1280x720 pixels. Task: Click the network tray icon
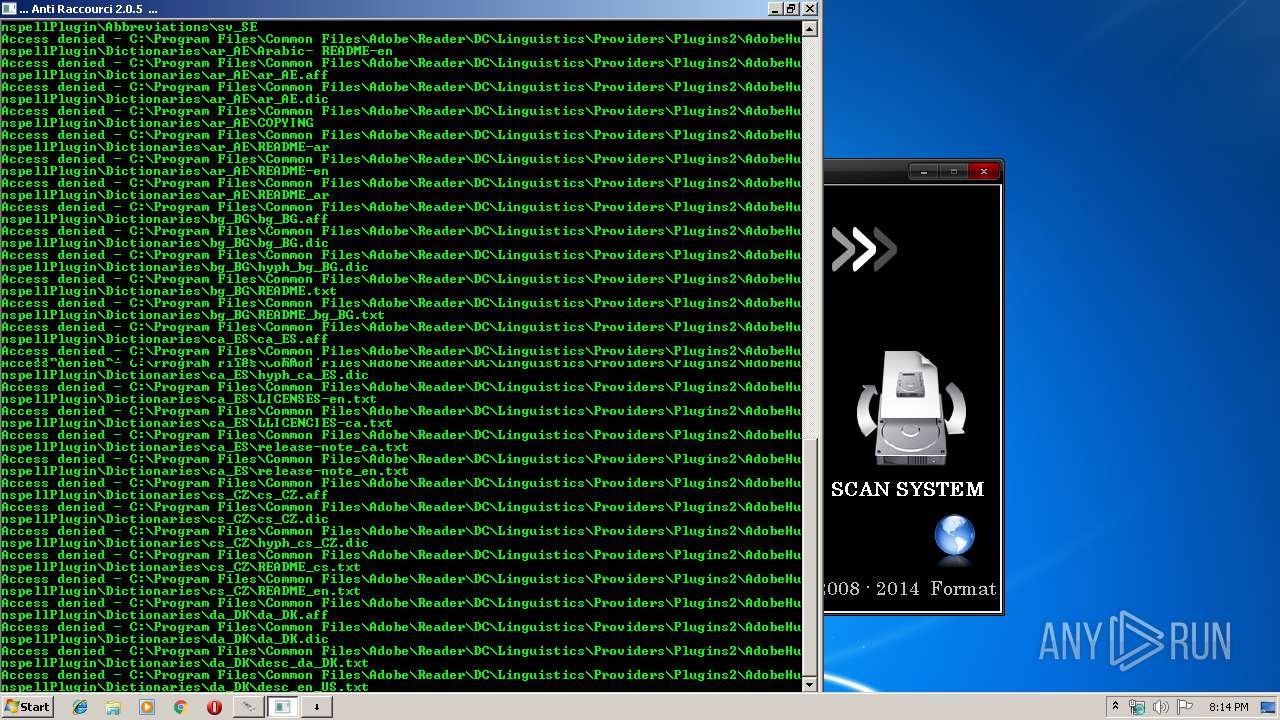(1137, 707)
